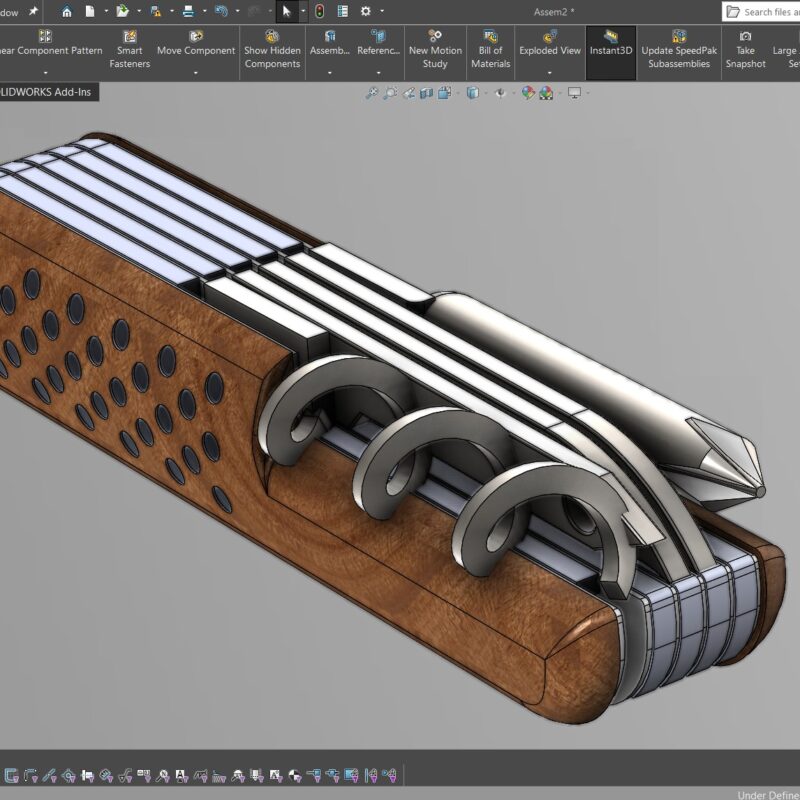Toggle Show Hidden Components
Screen dimensions: 800x800
tap(272, 50)
